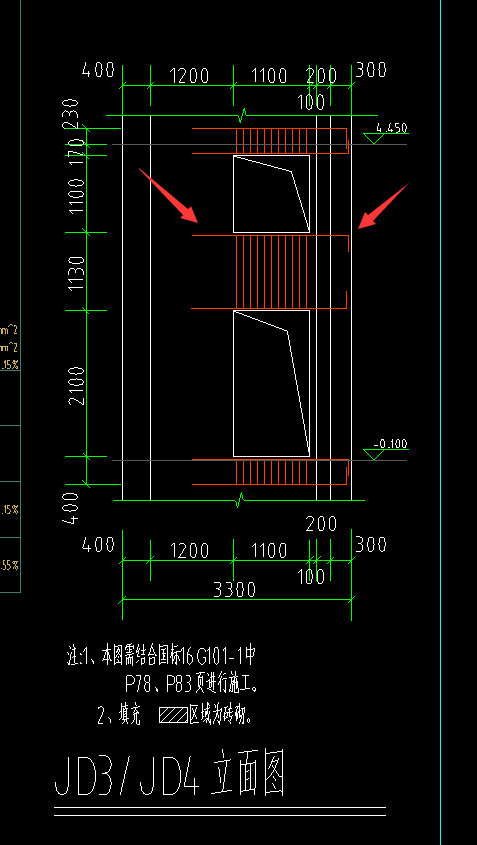The image size is (477, 845).
Task: Select the -0.100 elevation triangle marker
Action: (x=374, y=454)
